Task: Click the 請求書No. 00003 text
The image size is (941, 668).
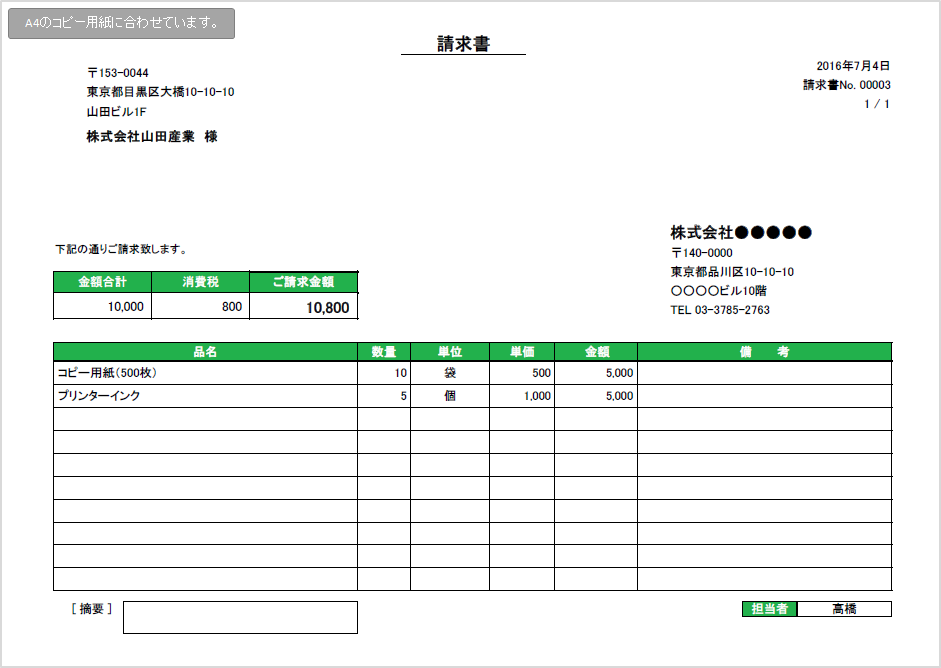Action: coord(846,85)
